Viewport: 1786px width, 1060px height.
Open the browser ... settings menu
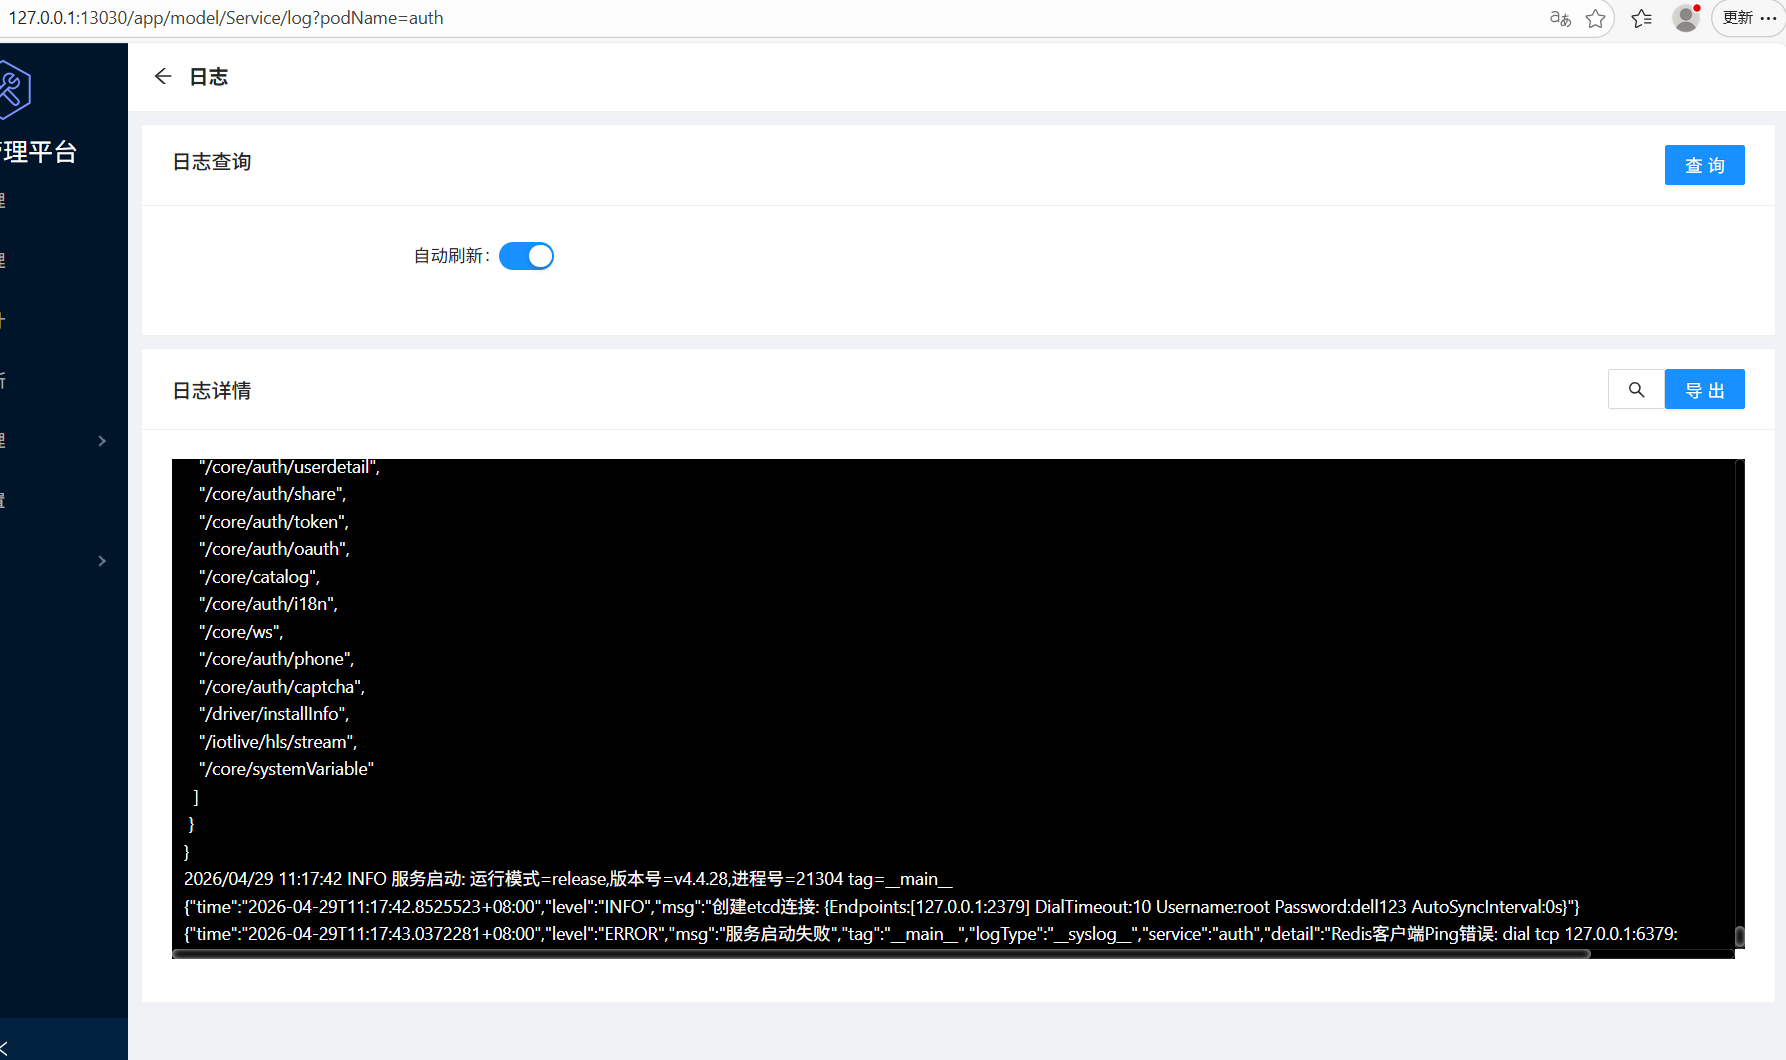1768,18
